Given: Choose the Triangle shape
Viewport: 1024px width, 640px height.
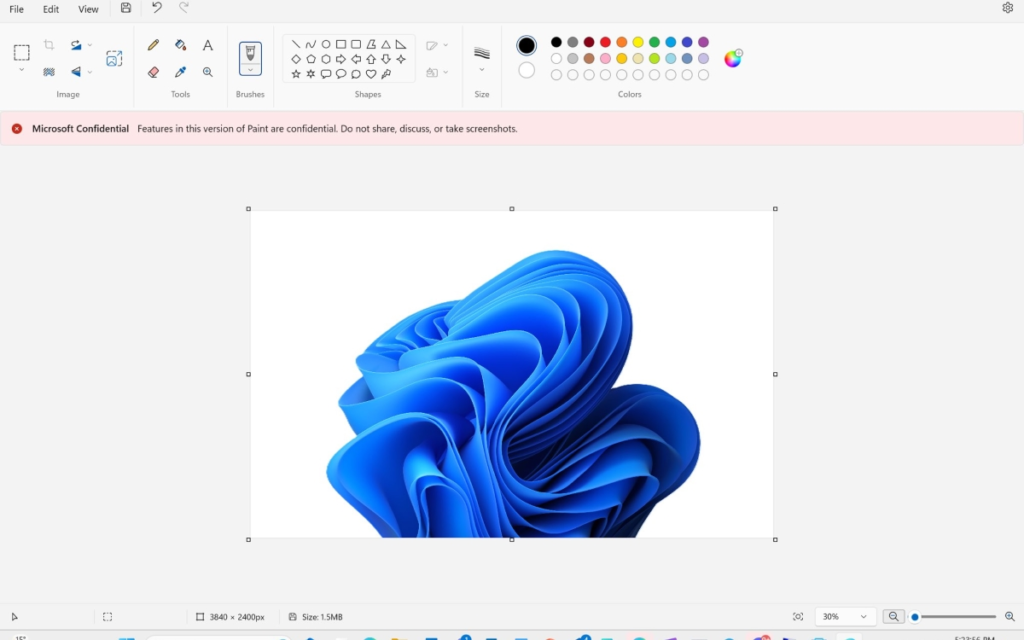Looking at the screenshot, I should coord(386,44).
